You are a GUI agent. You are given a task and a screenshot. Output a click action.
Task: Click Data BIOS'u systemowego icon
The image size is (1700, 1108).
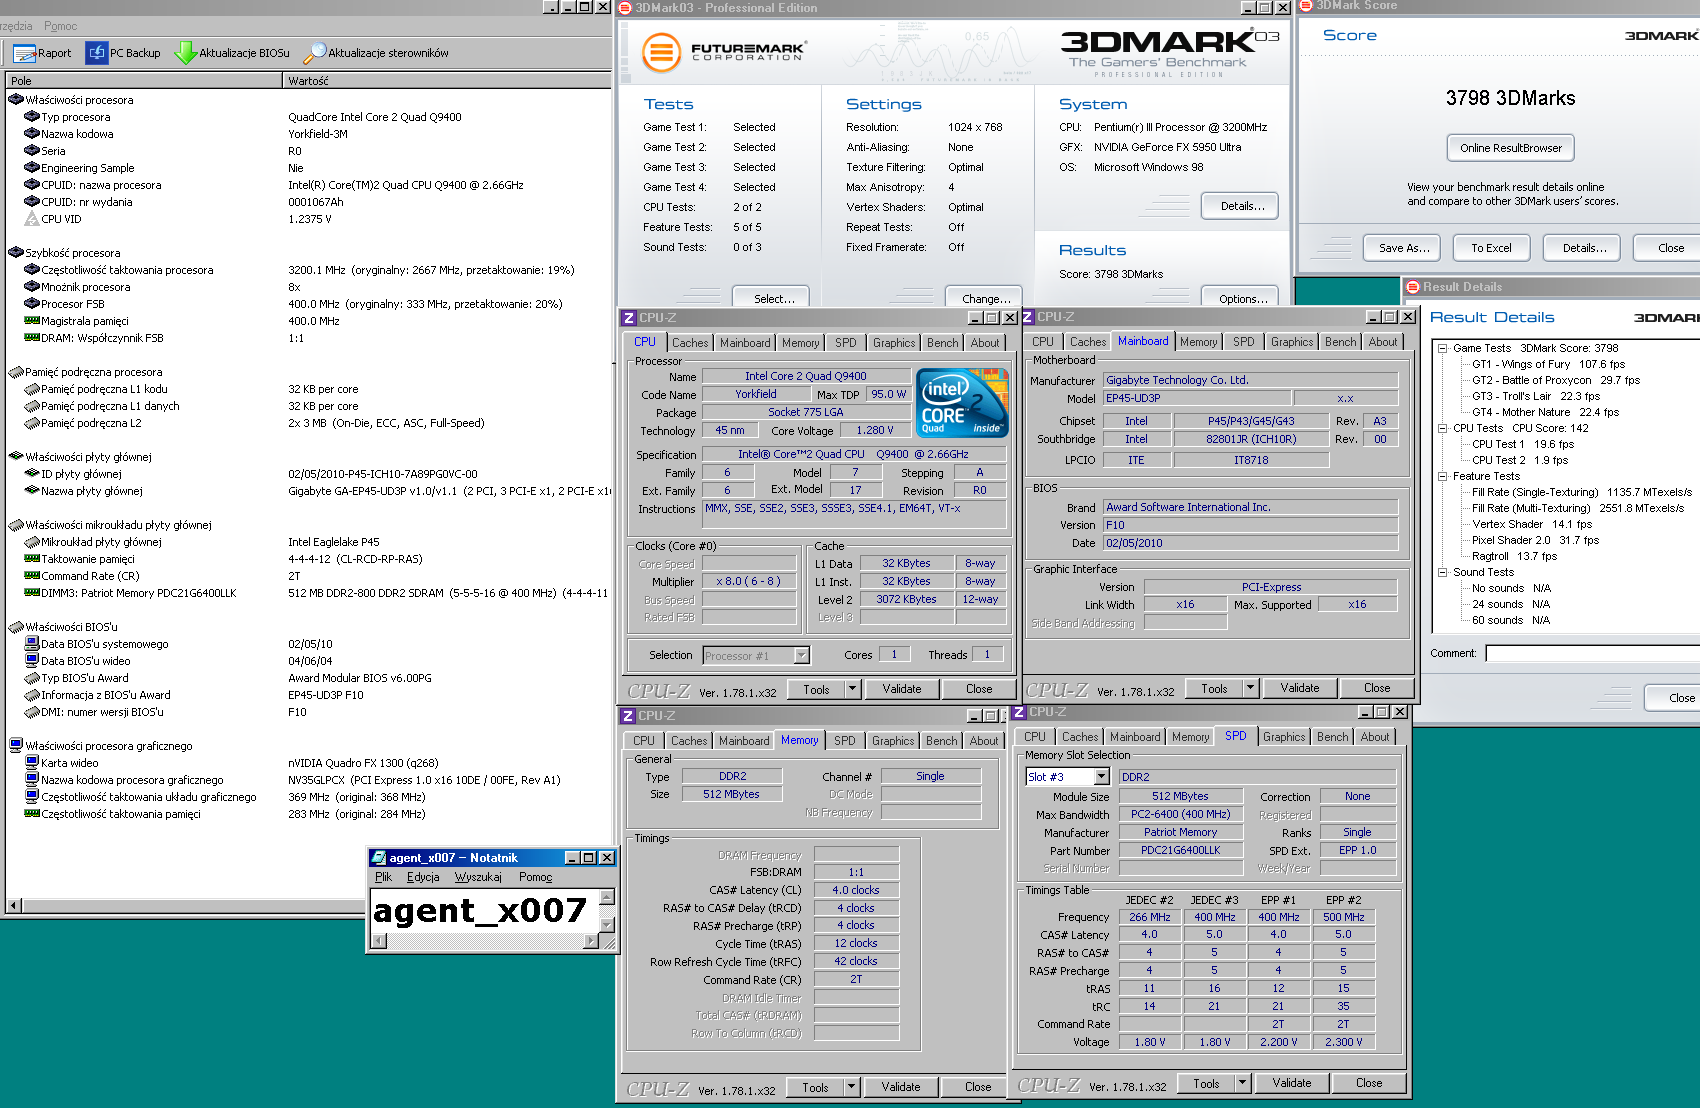tap(32, 644)
